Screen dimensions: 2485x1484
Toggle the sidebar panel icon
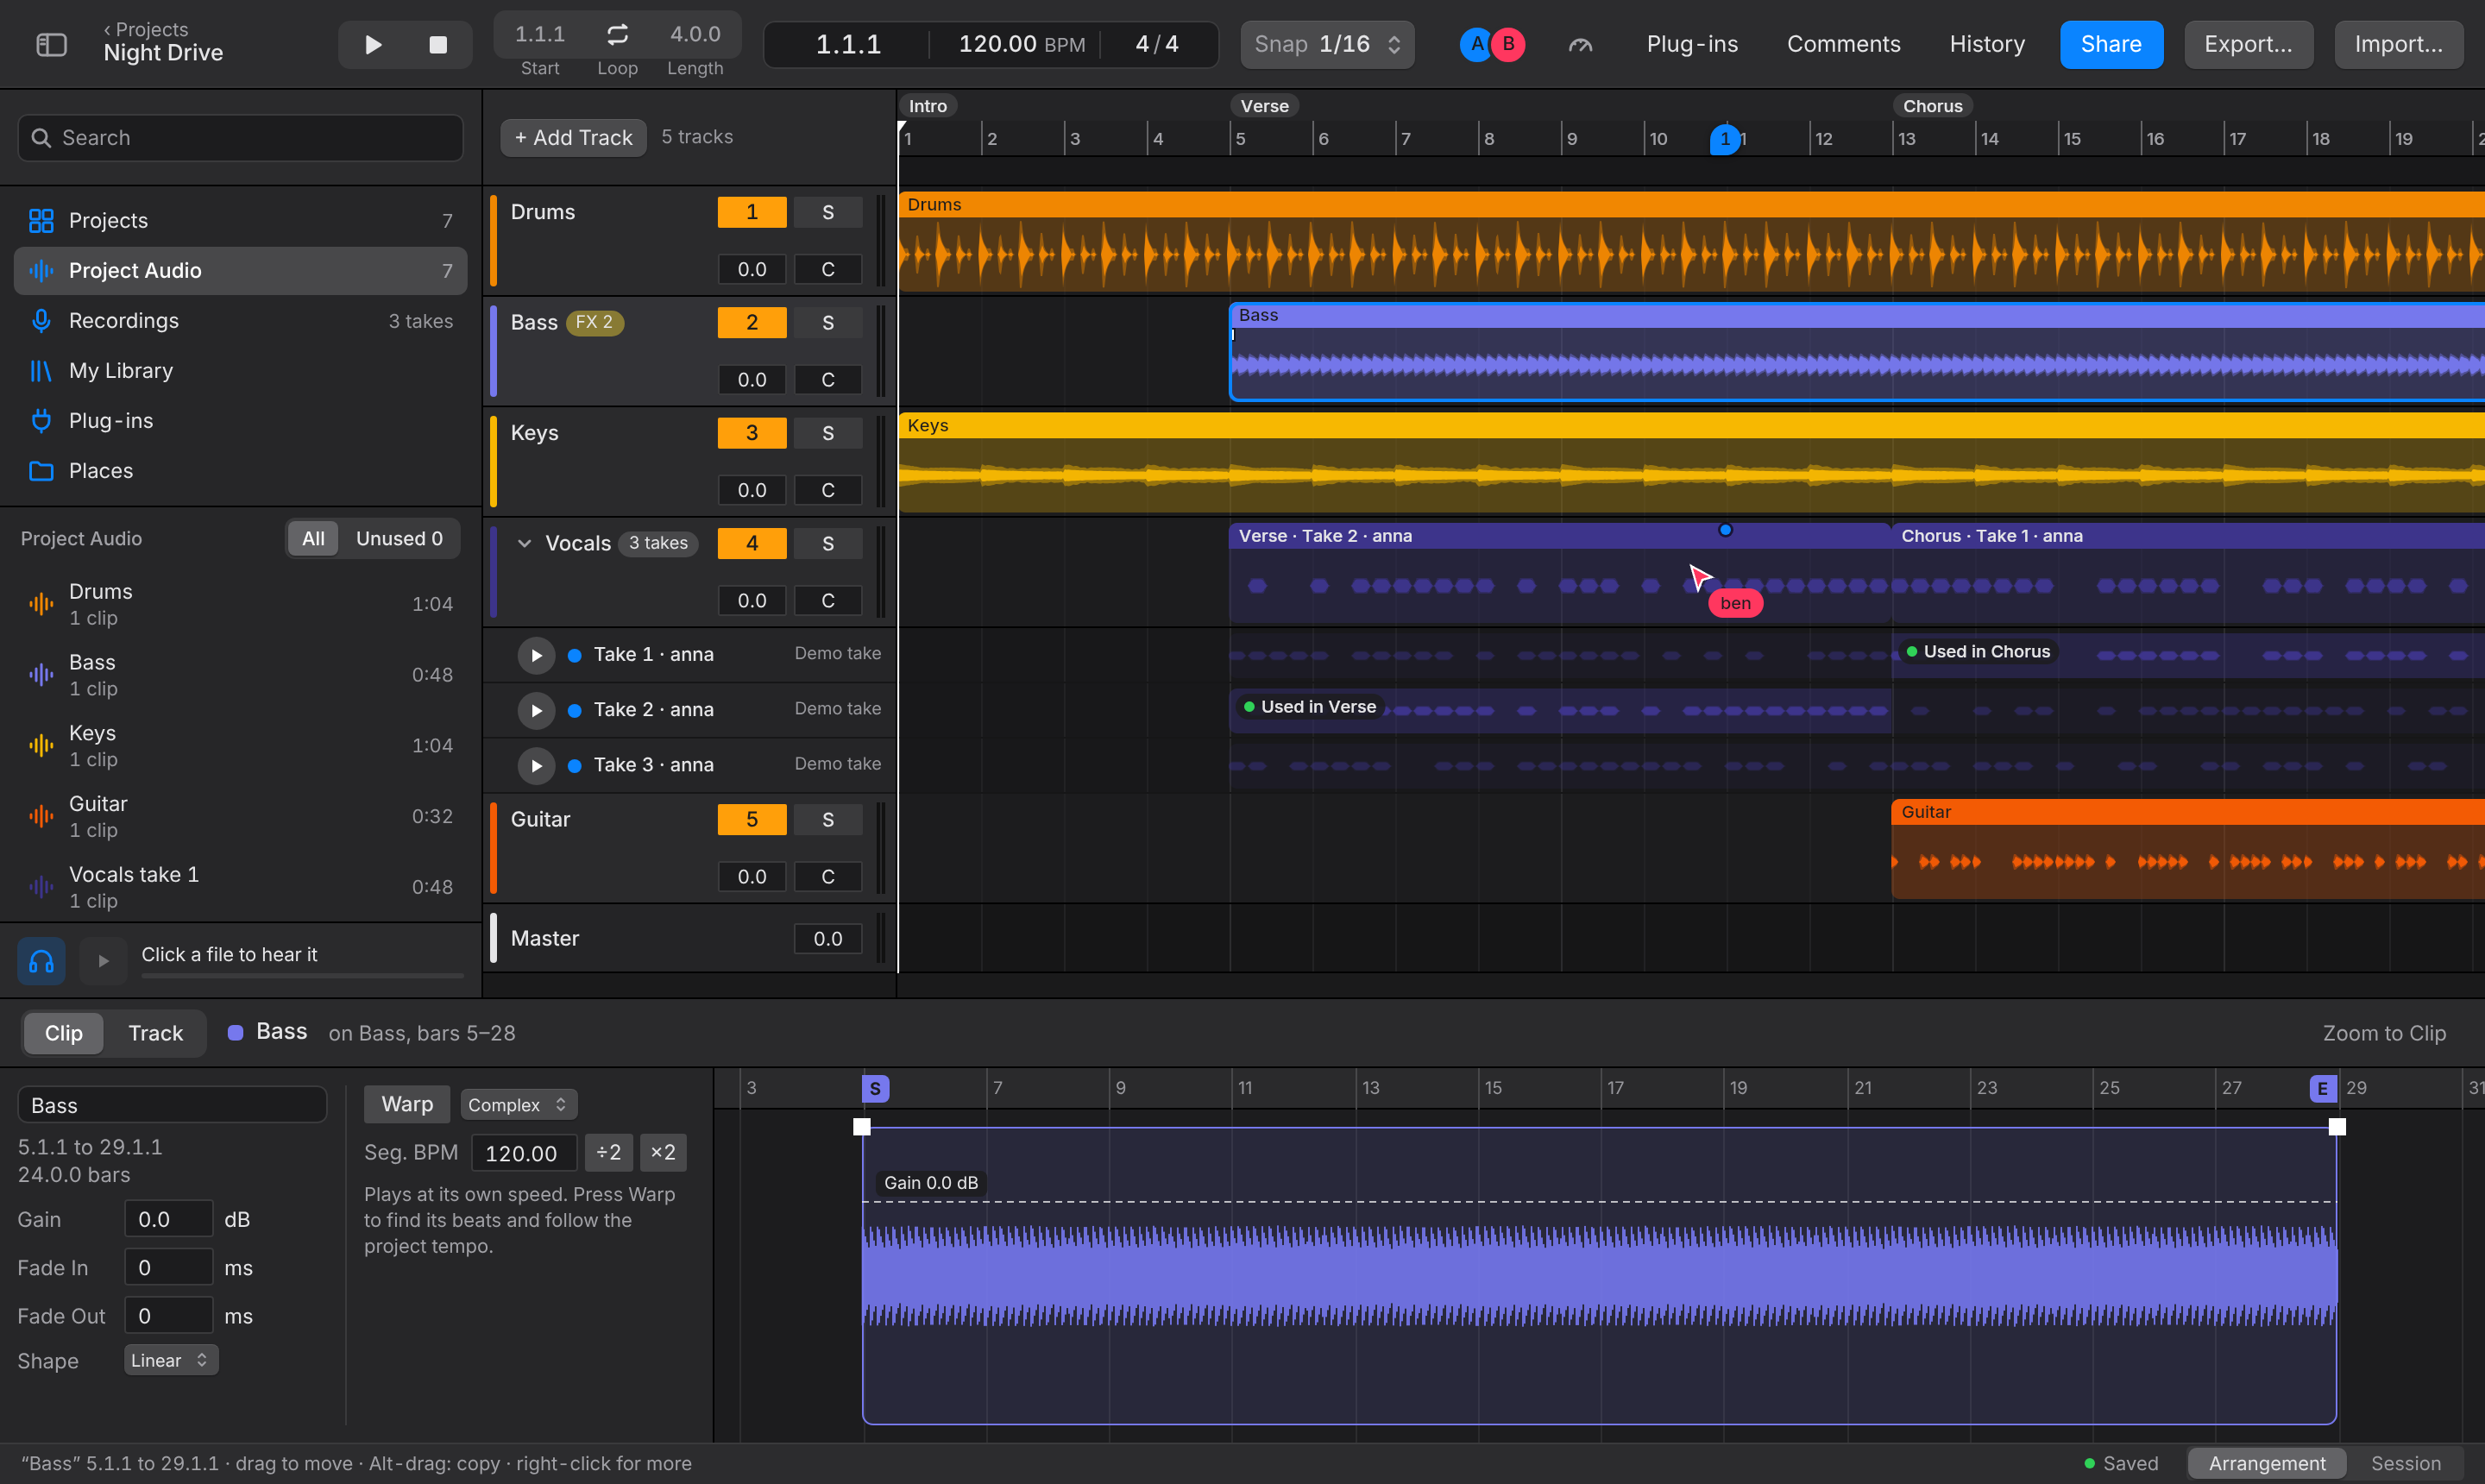point(51,44)
